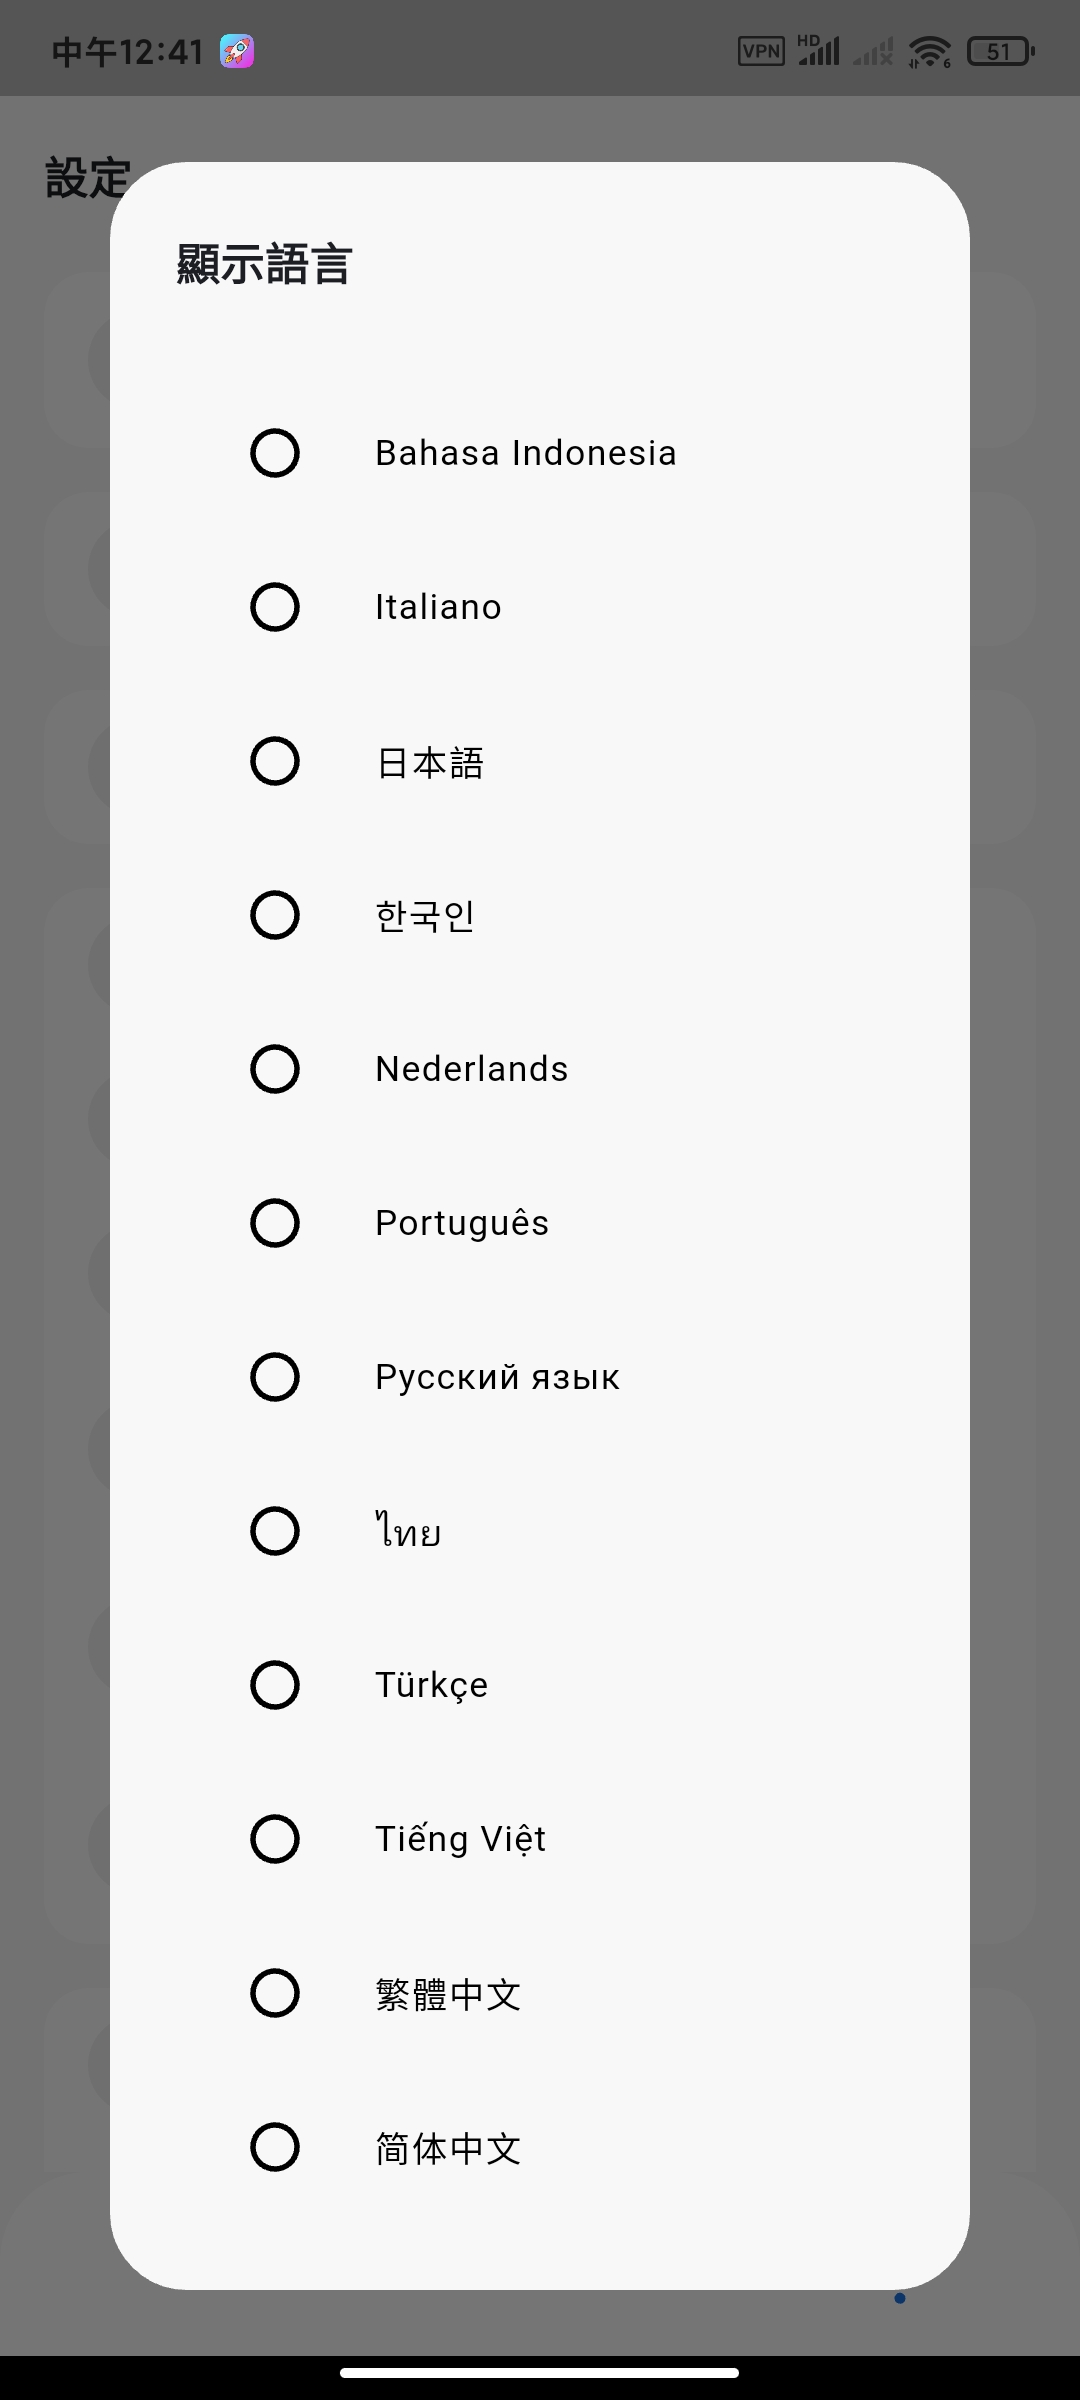Pick the 한국인 radio option

tap(275, 915)
